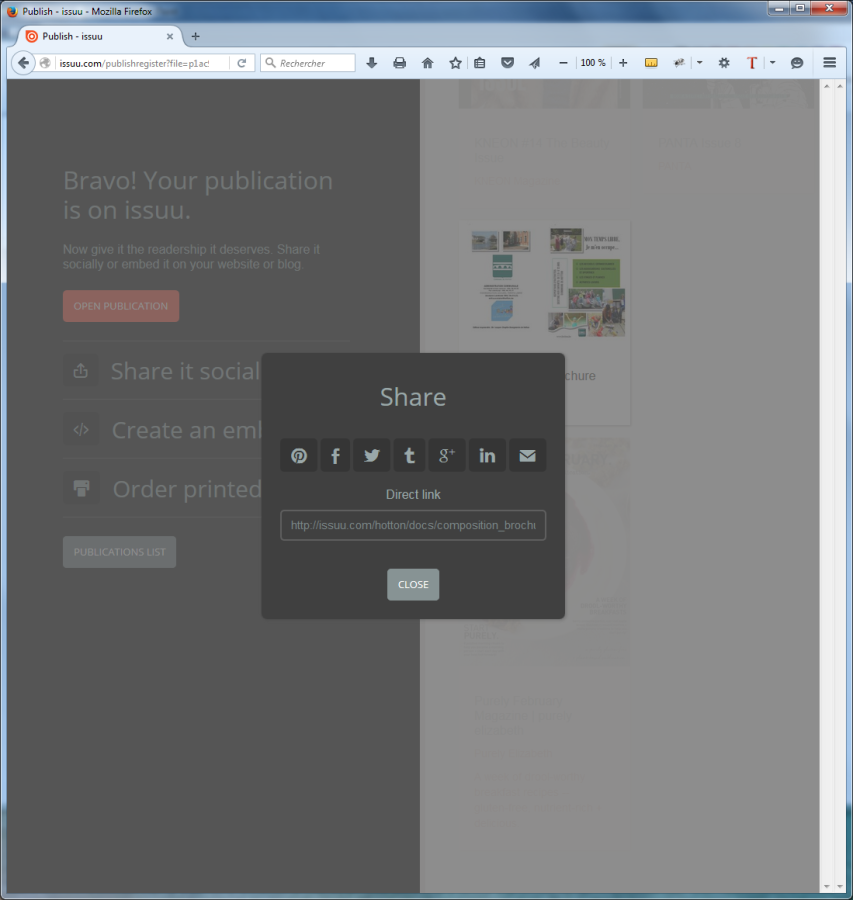Click the chat smiley toolbar icon
Image resolution: width=853 pixels, height=900 pixels.
pyautogui.click(x=796, y=63)
